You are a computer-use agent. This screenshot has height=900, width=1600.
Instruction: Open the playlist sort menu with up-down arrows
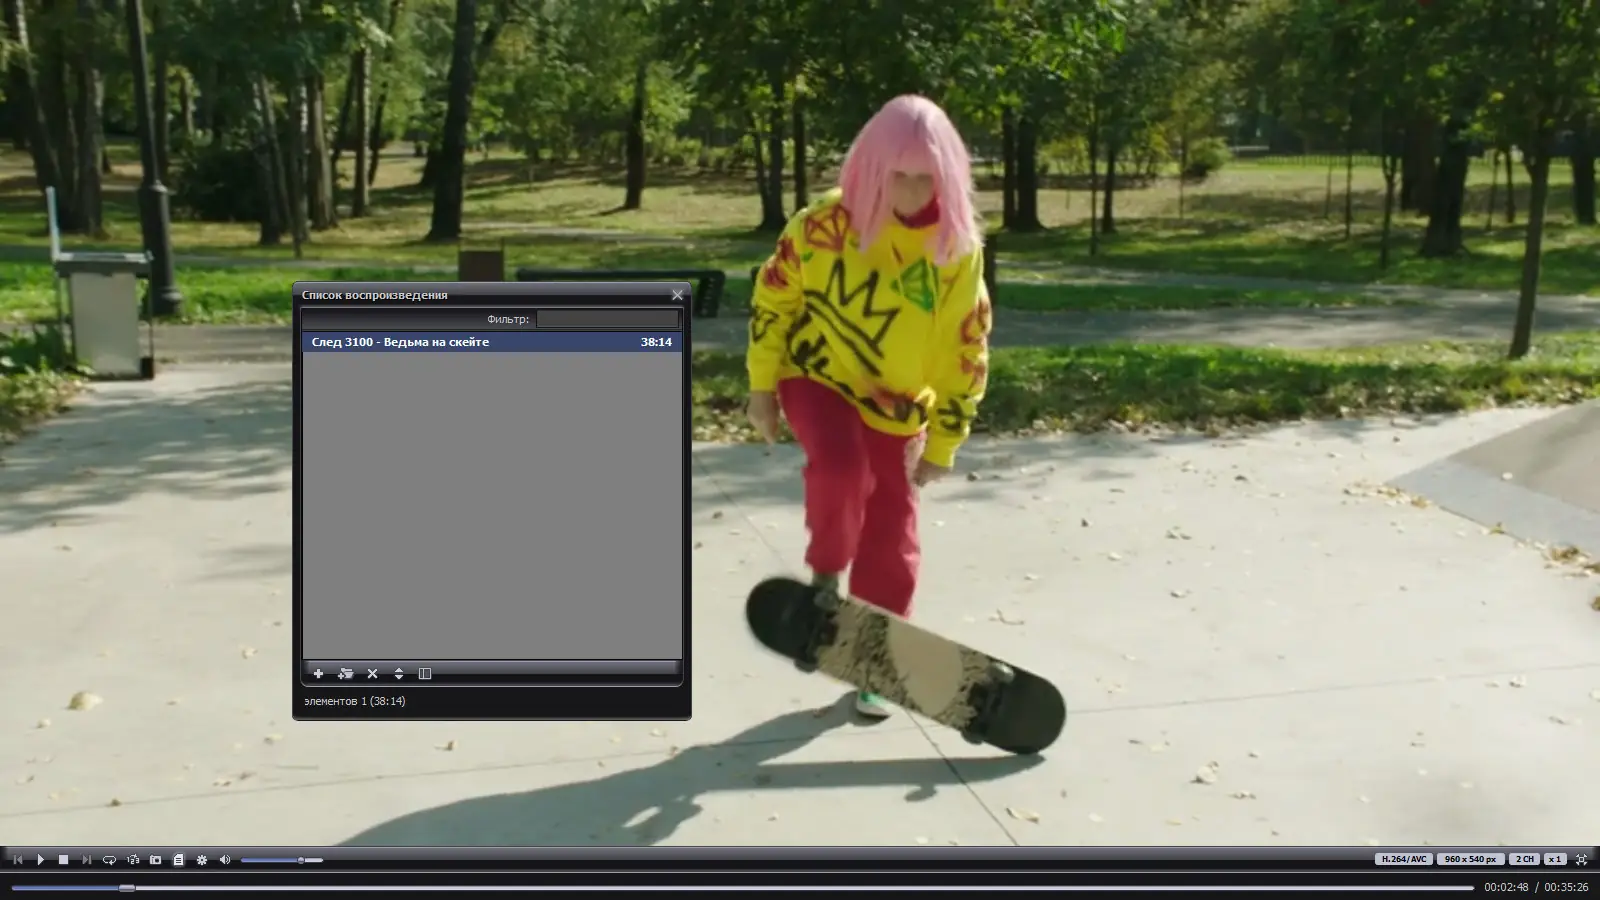(x=398, y=674)
